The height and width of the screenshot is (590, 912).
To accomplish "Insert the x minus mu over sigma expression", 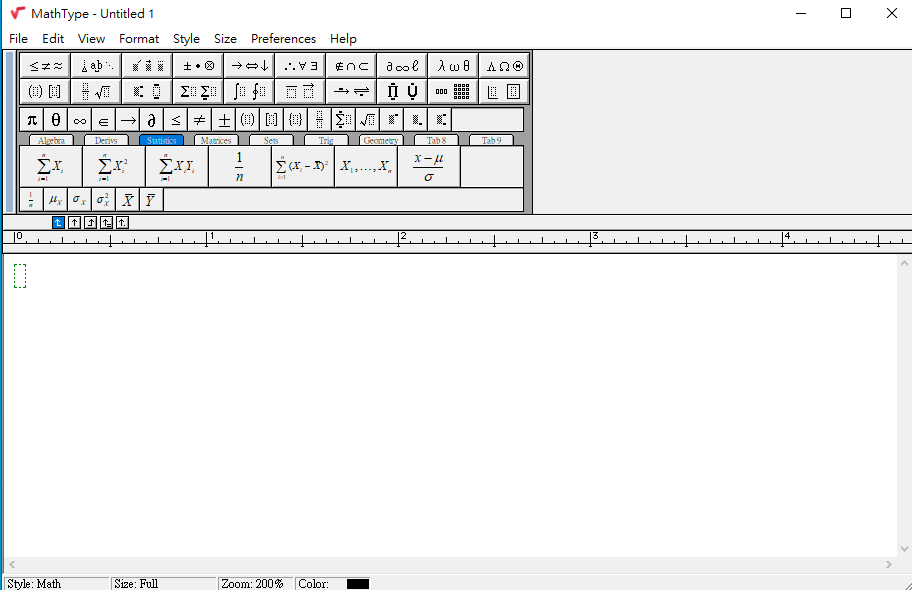I will pyautogui.click(x=429, y=166).
